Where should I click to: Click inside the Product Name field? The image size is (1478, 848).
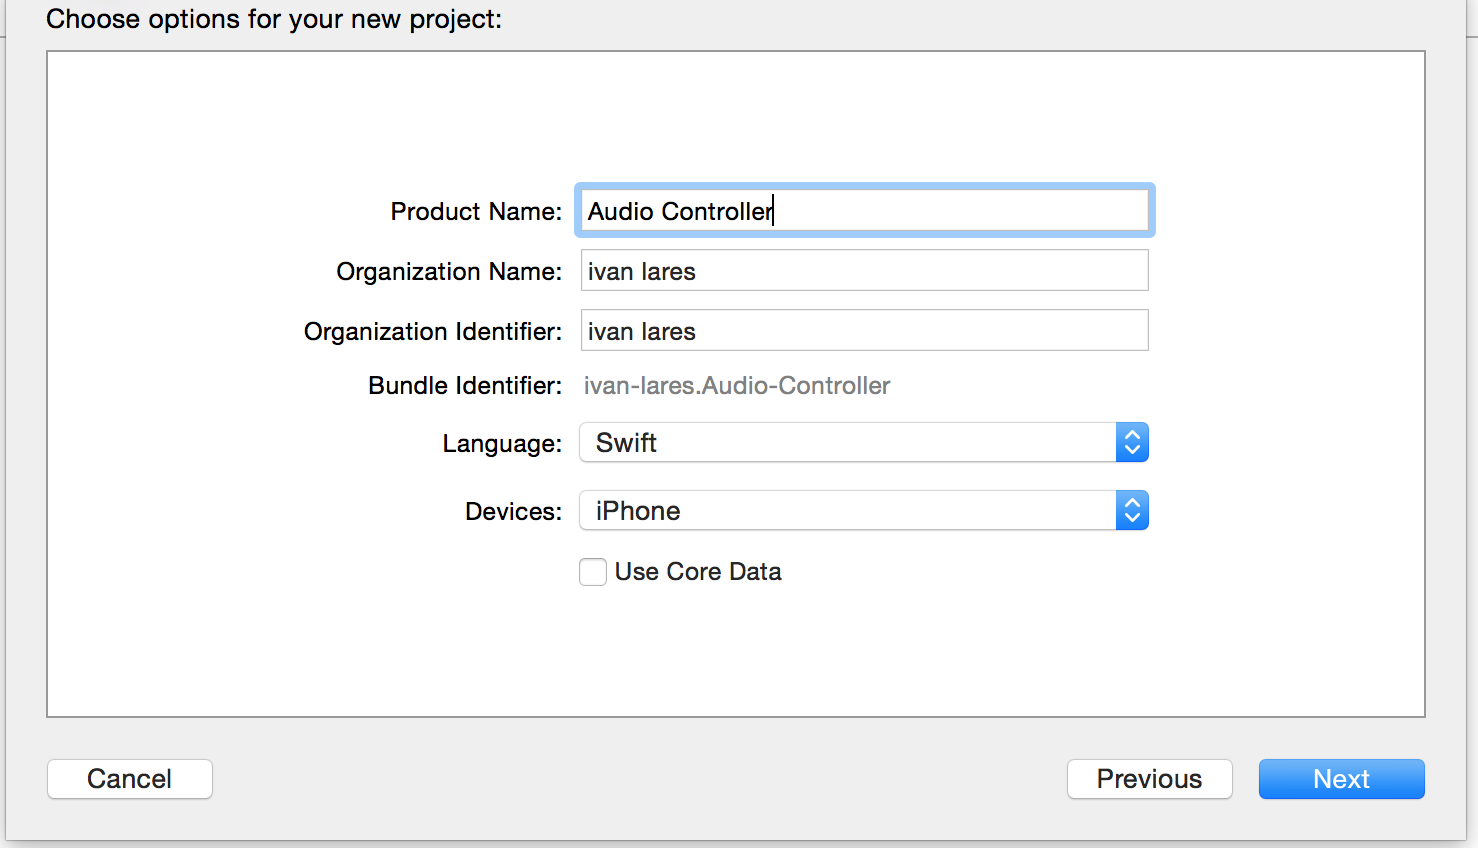tap(864, 210)
